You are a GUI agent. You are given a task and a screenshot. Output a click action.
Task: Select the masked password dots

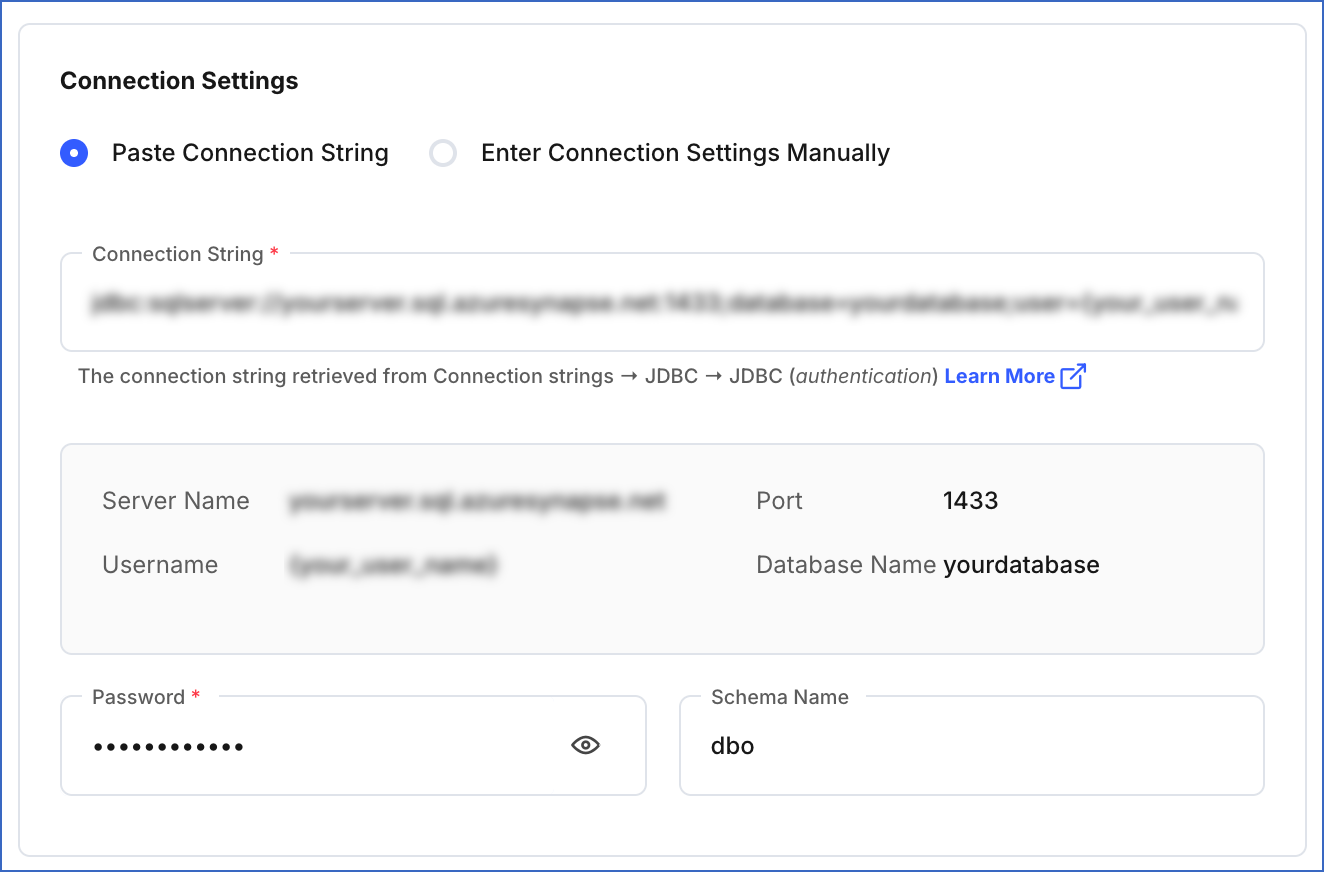[165, 745]
